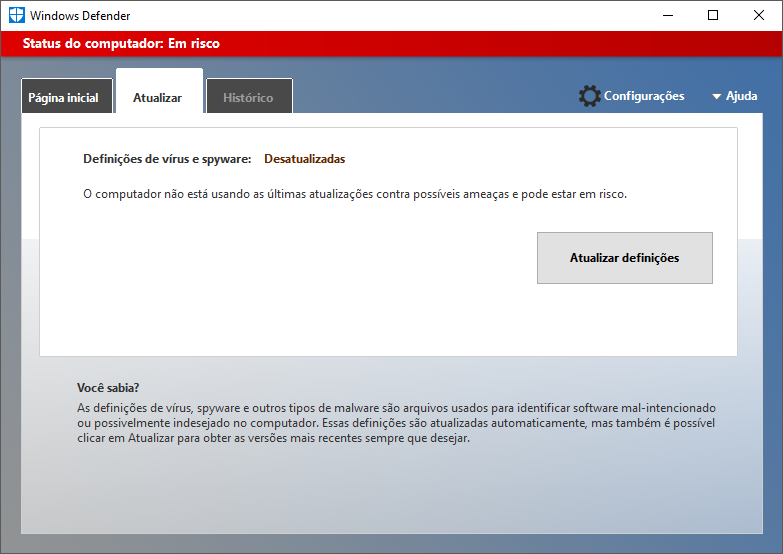Viewport: 783px width, 554px height.
Task: Click the Configurações label
Action: tap(644, 96)
